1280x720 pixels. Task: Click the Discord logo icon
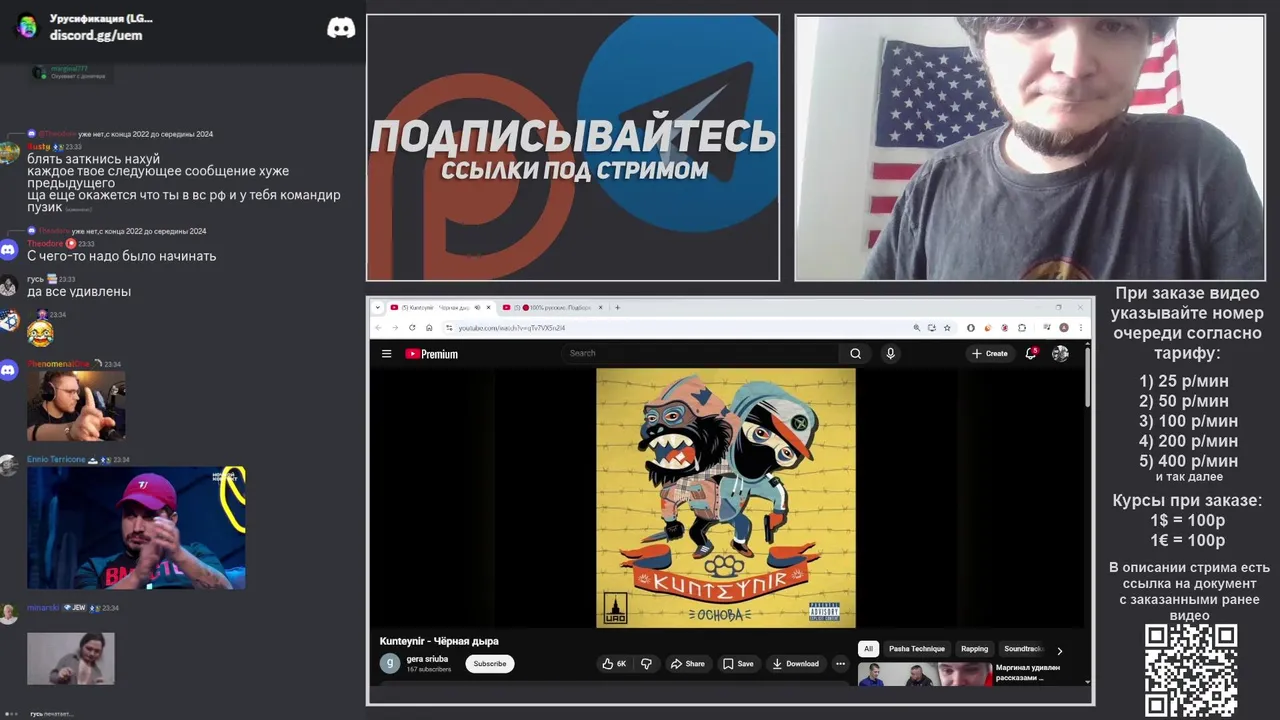tap(341, 27)
